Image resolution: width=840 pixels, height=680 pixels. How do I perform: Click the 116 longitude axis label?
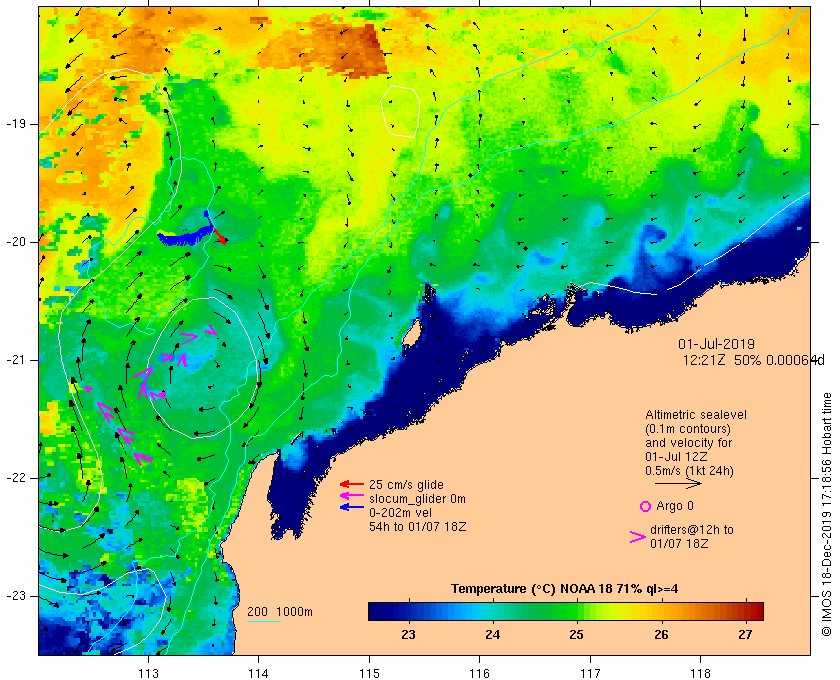pos(479,674)
